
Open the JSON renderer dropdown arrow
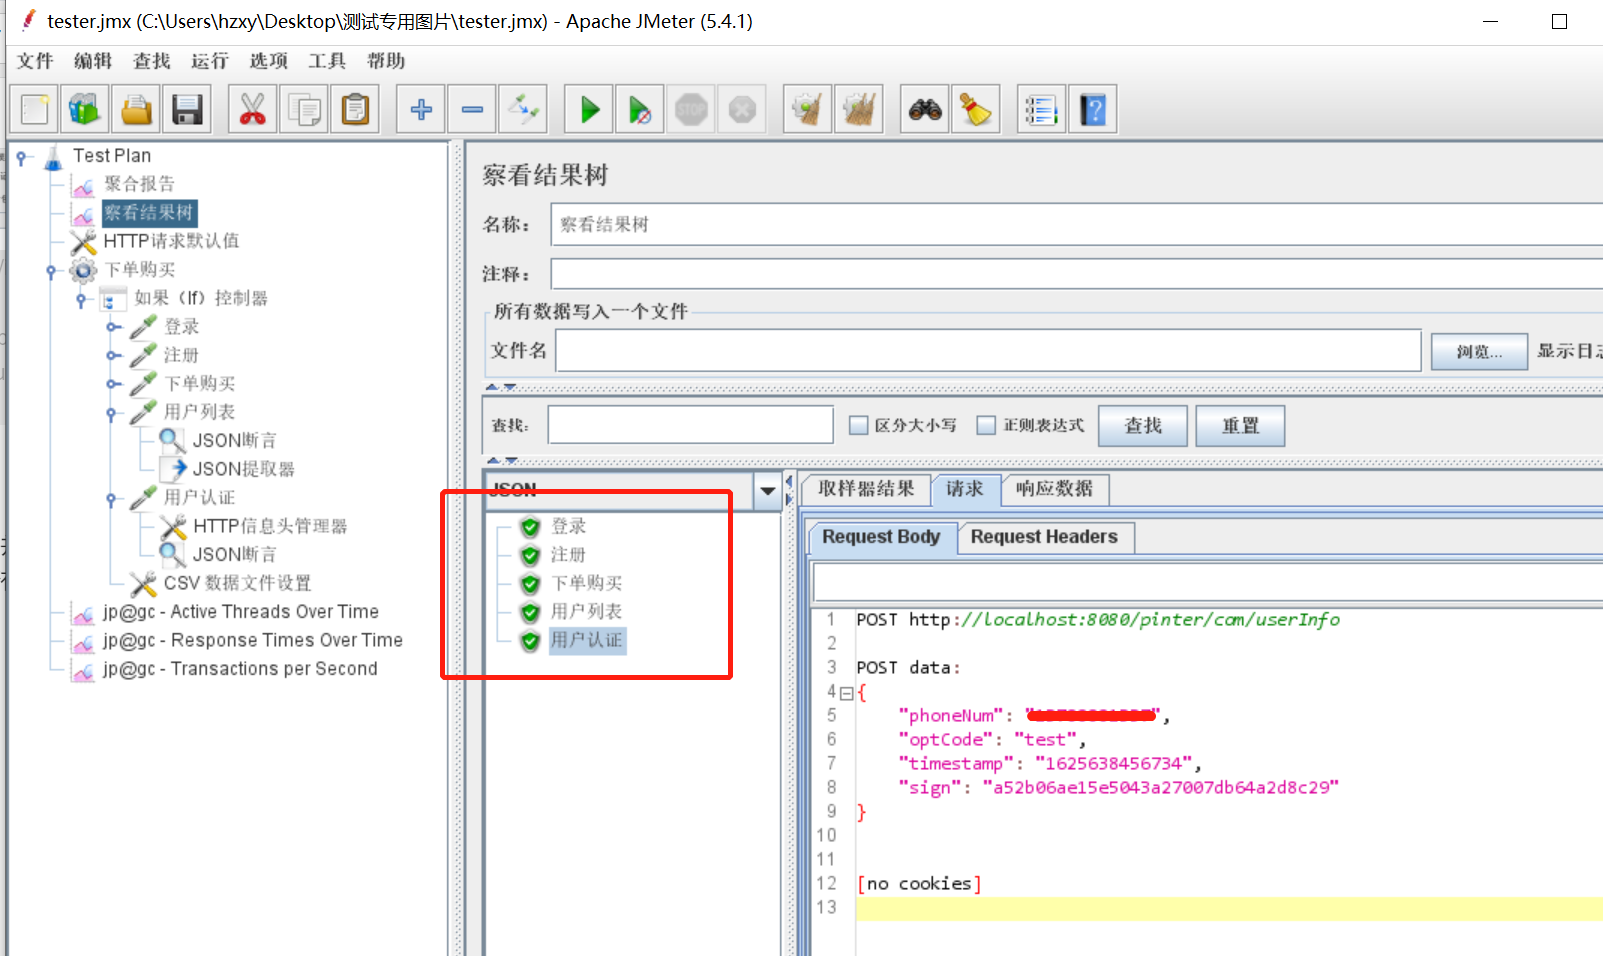click(768, 490)
